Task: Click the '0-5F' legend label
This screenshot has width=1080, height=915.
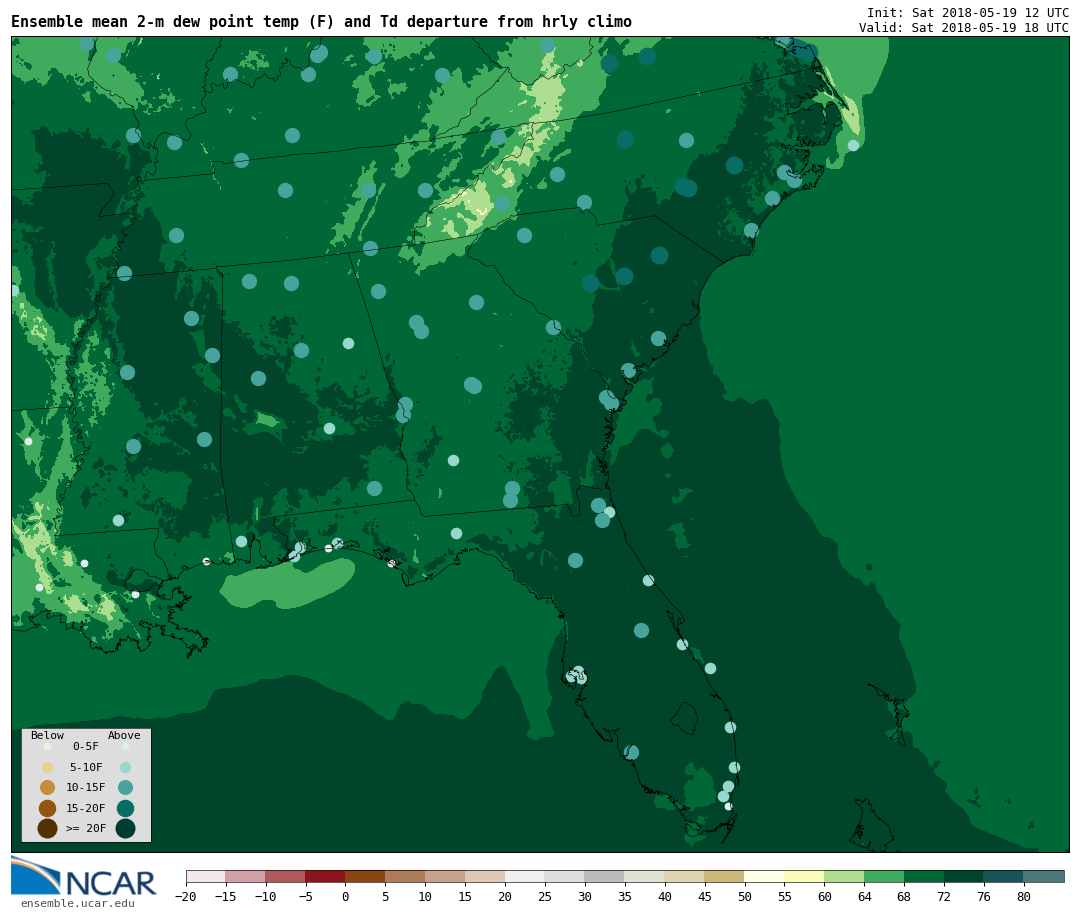Action: pyautogui.click(x=86, y=746)
